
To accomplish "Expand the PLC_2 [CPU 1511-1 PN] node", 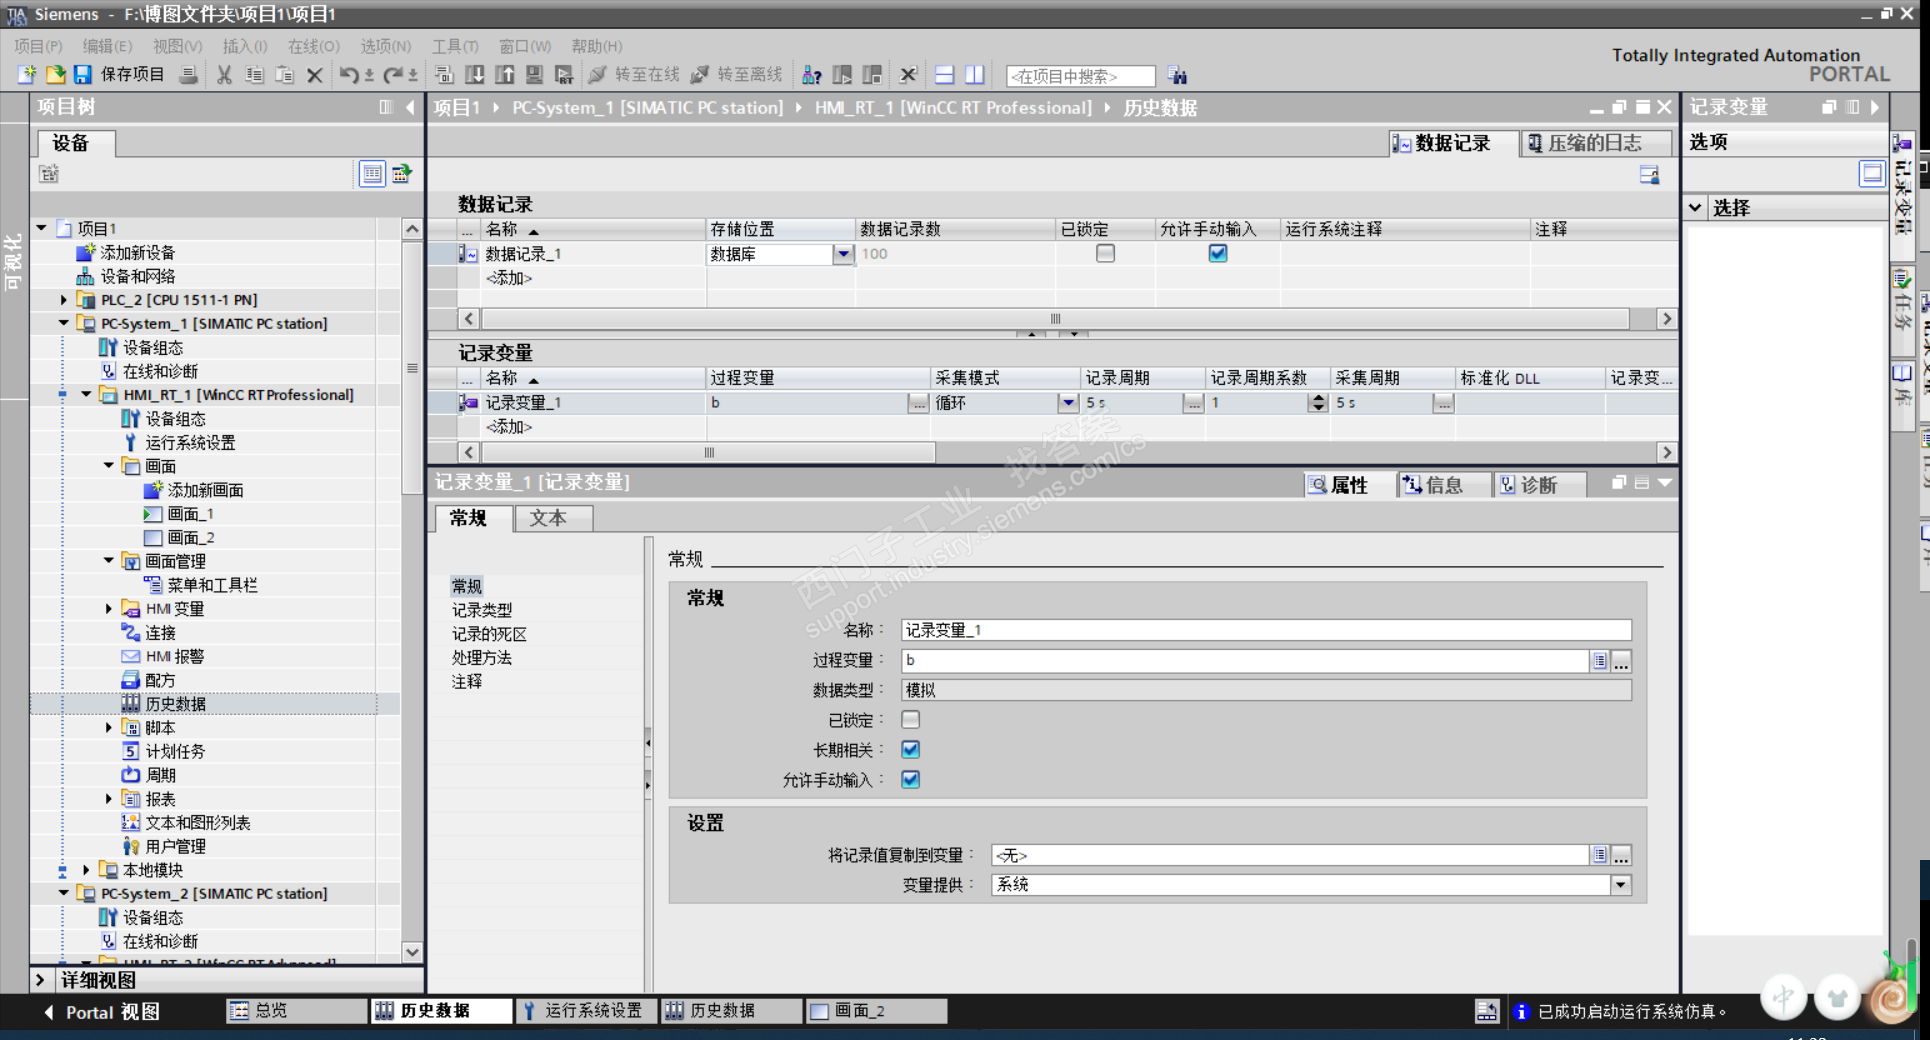I will pos(64,299).
